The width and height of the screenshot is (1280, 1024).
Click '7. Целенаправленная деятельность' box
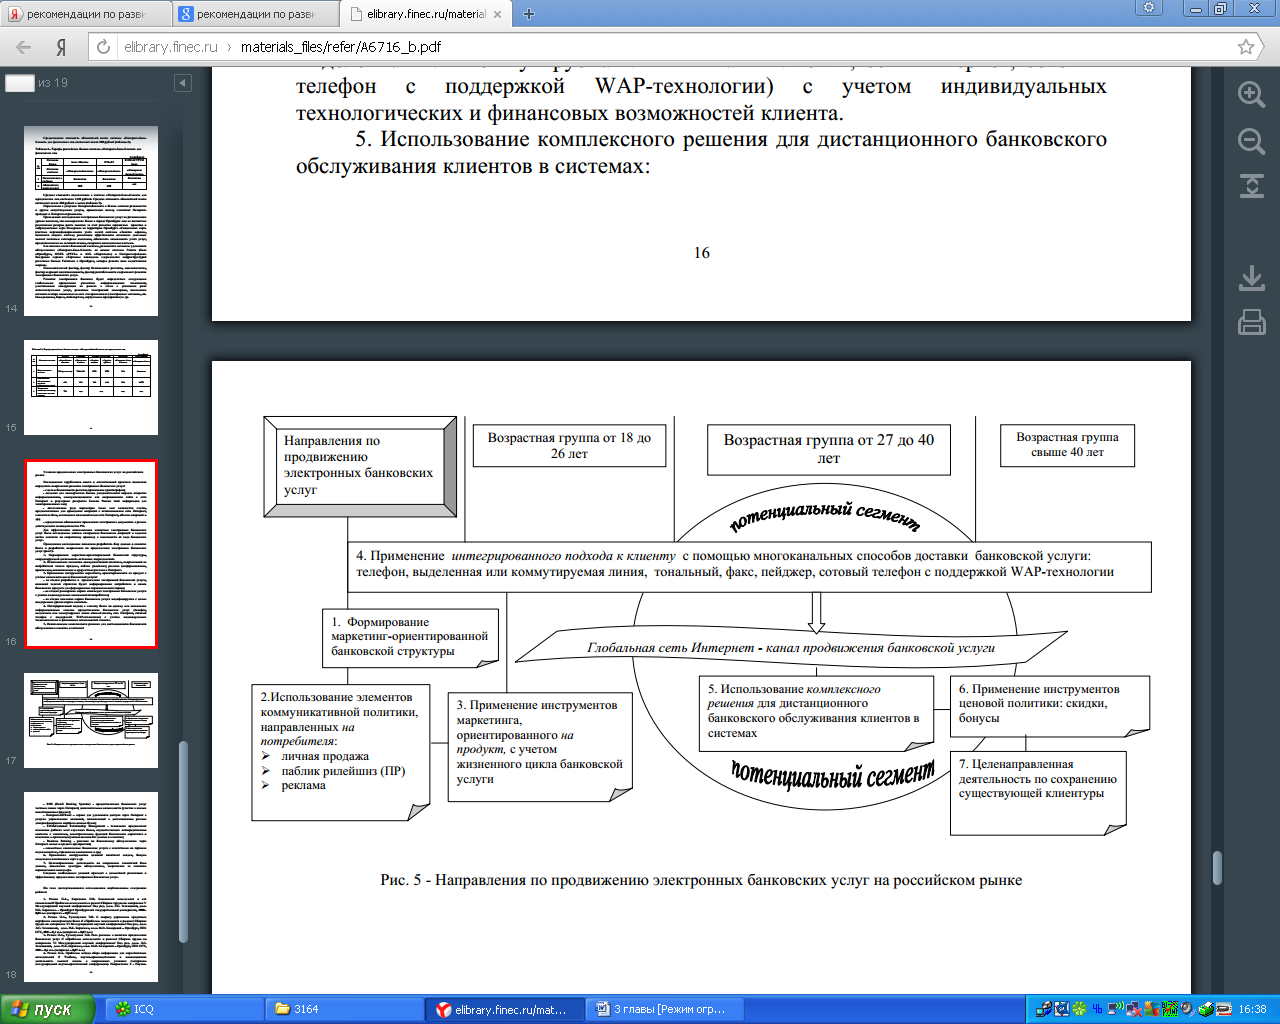1038,793
